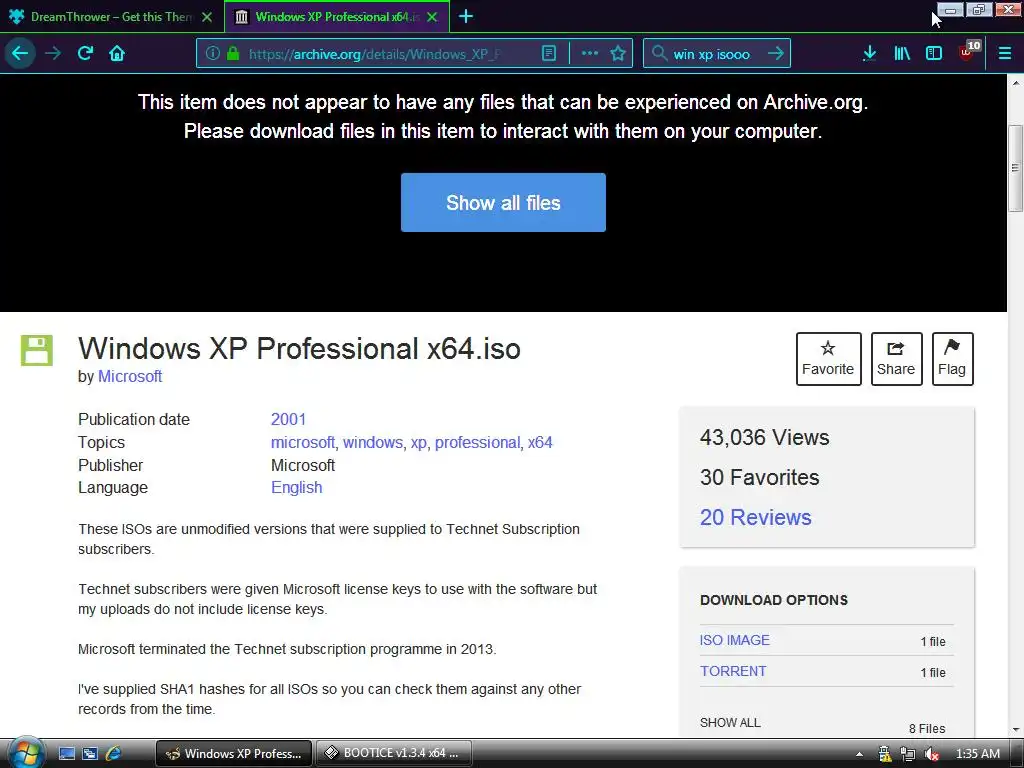
Task: Open the 20 Reviews link
Action: [756, 517]
